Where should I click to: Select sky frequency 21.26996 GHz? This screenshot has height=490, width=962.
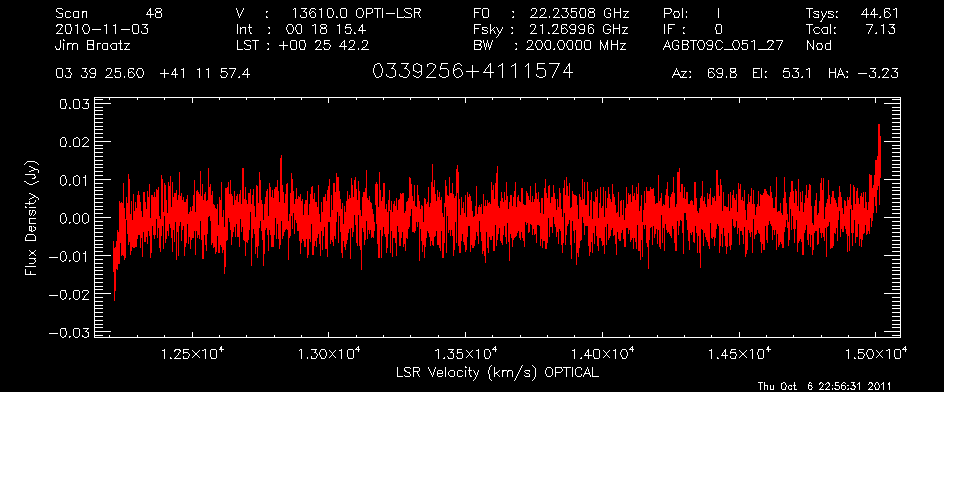point(580,29)
